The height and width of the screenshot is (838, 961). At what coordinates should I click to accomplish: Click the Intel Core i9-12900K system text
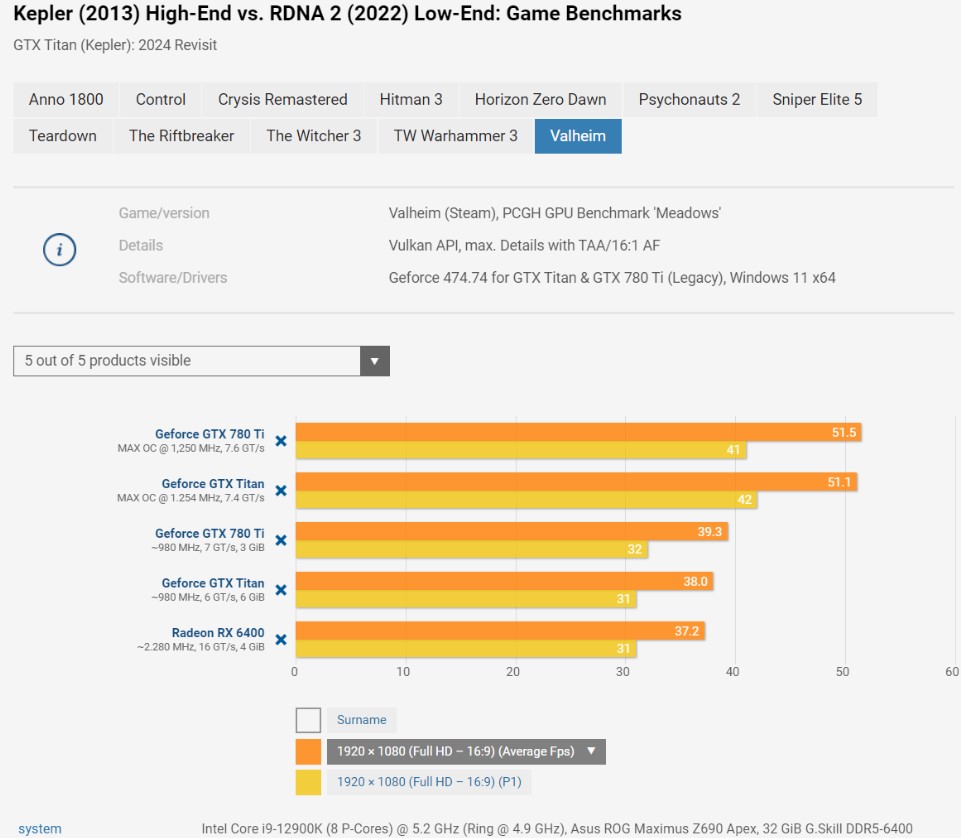click(x=556, y=829)
